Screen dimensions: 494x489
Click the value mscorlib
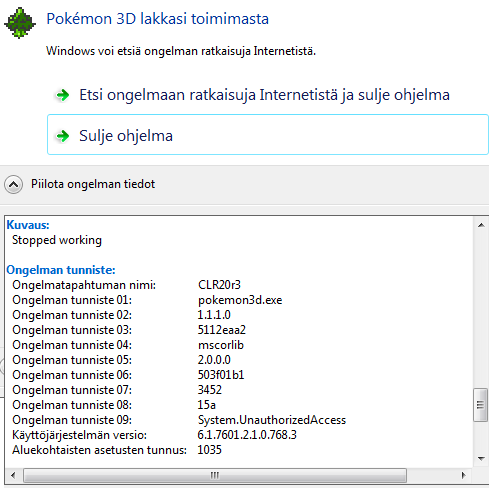(221, 345)
